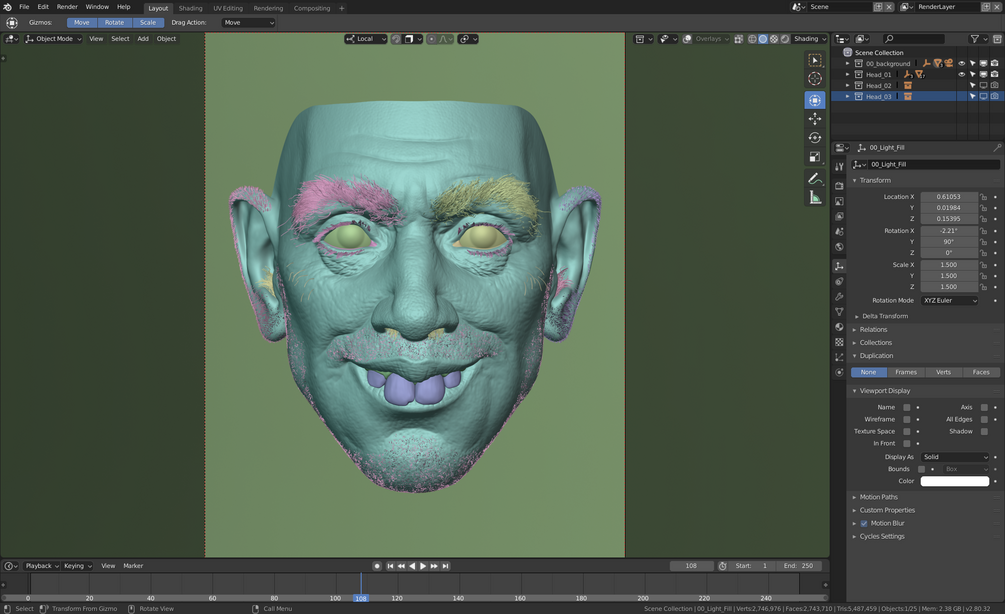Image resolution: width=1005 pixels, height=614 pixels.
Task: Open the Local orientation dropdown
Action: point(365,39)
